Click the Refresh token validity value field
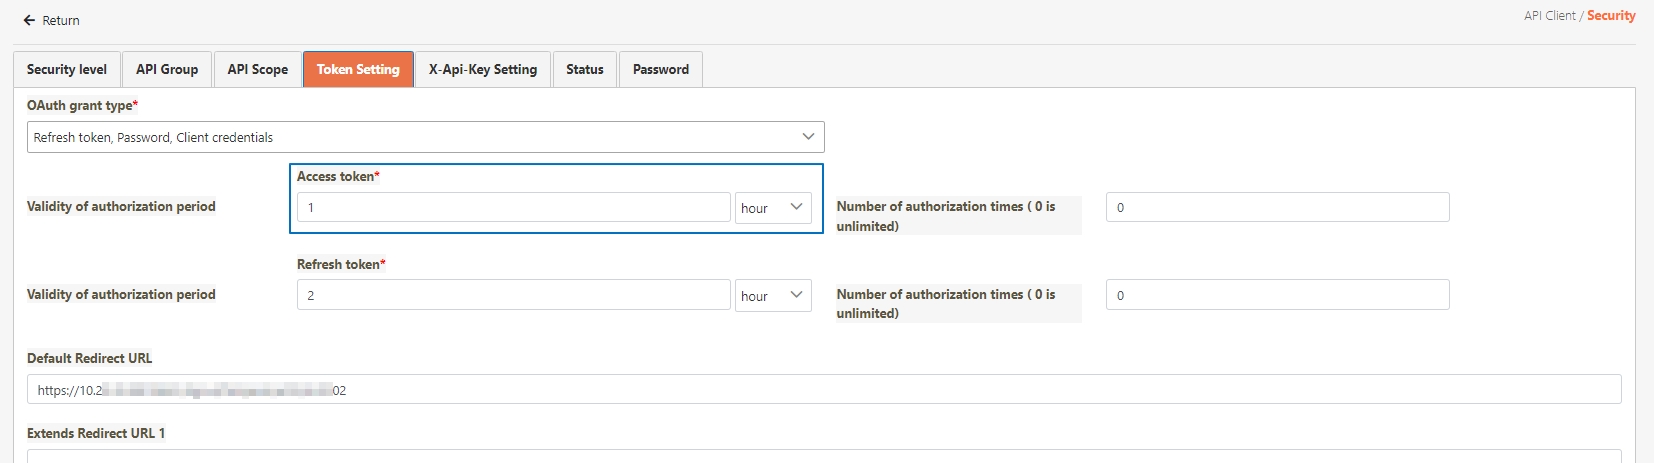The image size is (1654, 463). tap(513, 295)
